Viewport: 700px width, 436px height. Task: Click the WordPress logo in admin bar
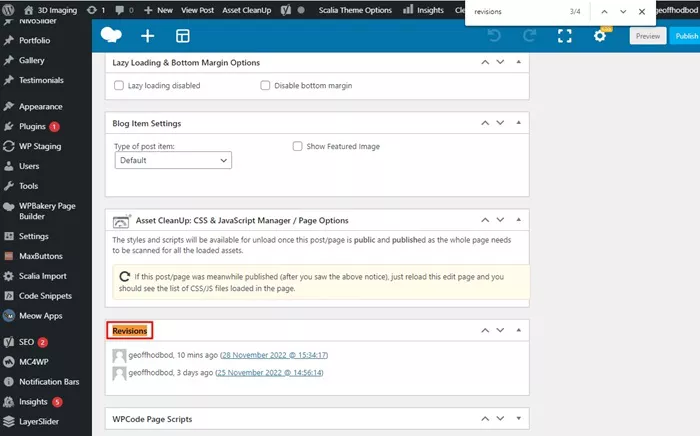click(8, 9)
